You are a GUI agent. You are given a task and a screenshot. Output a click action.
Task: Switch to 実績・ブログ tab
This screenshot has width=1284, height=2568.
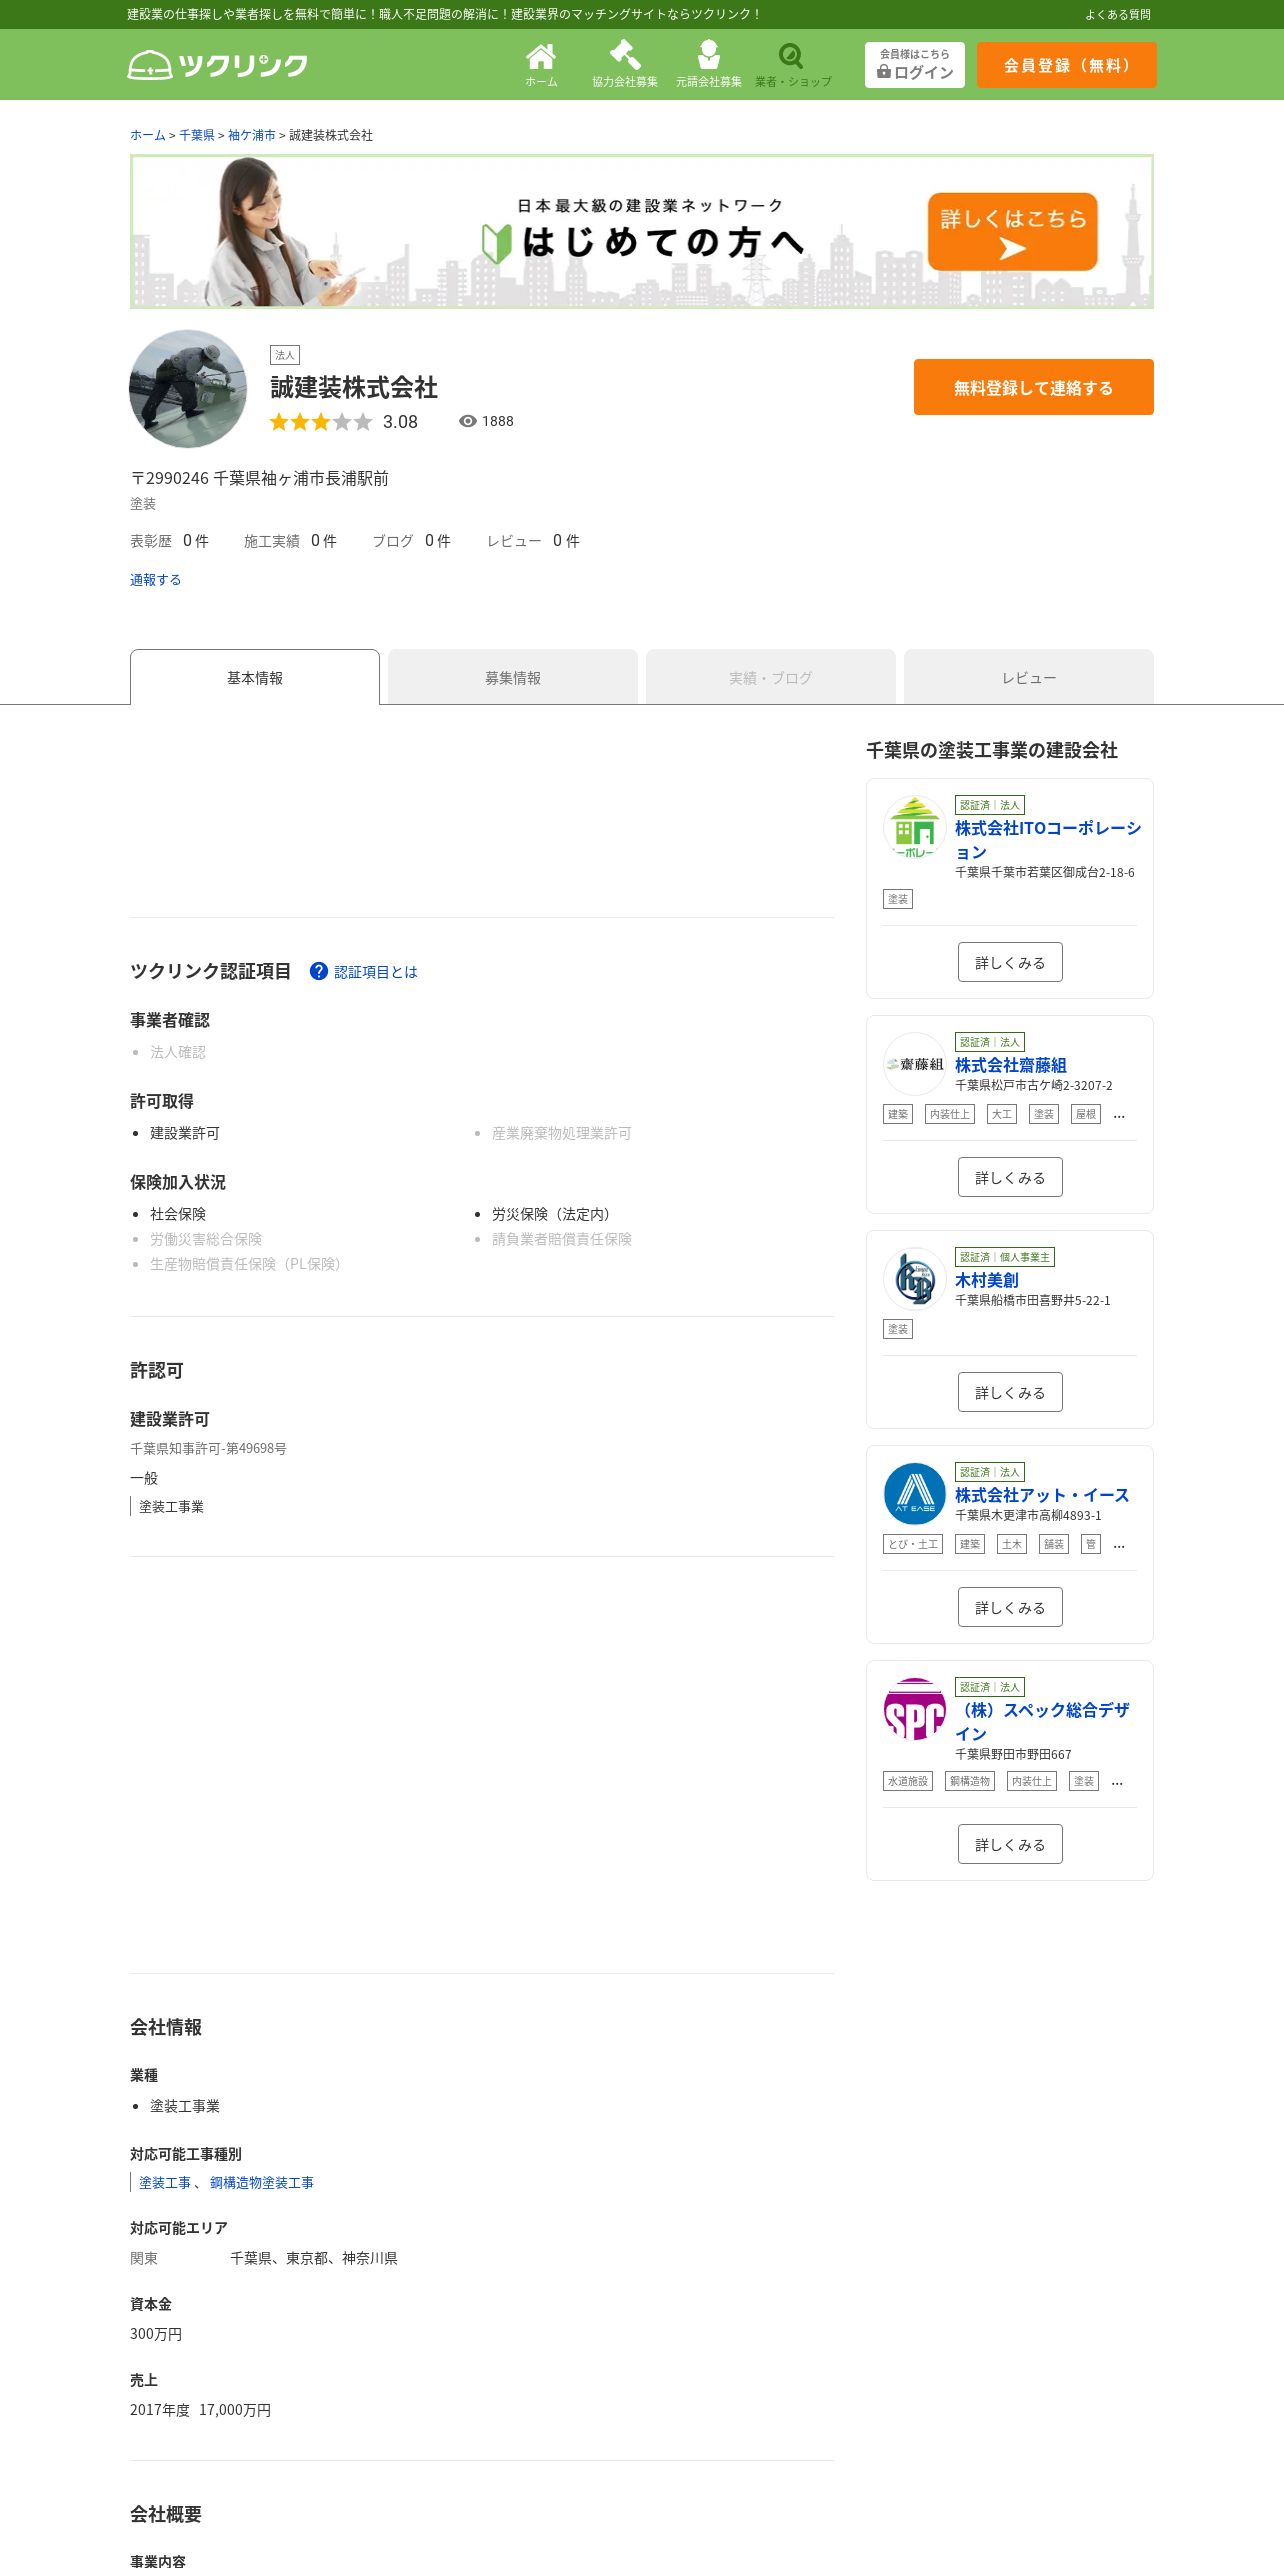tap(771, 677)
